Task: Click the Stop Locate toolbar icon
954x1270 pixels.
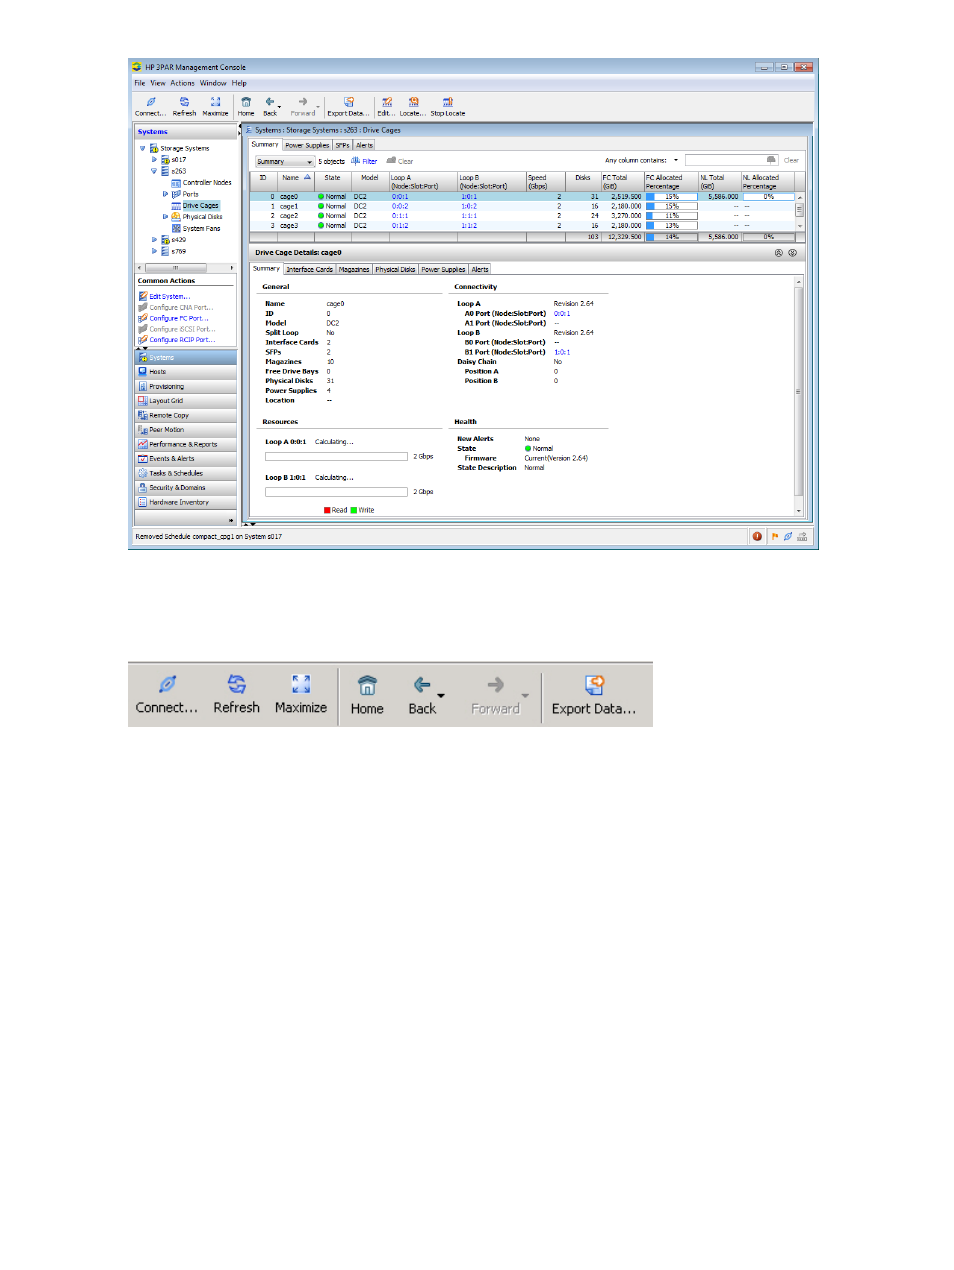Action: (447, 102)
